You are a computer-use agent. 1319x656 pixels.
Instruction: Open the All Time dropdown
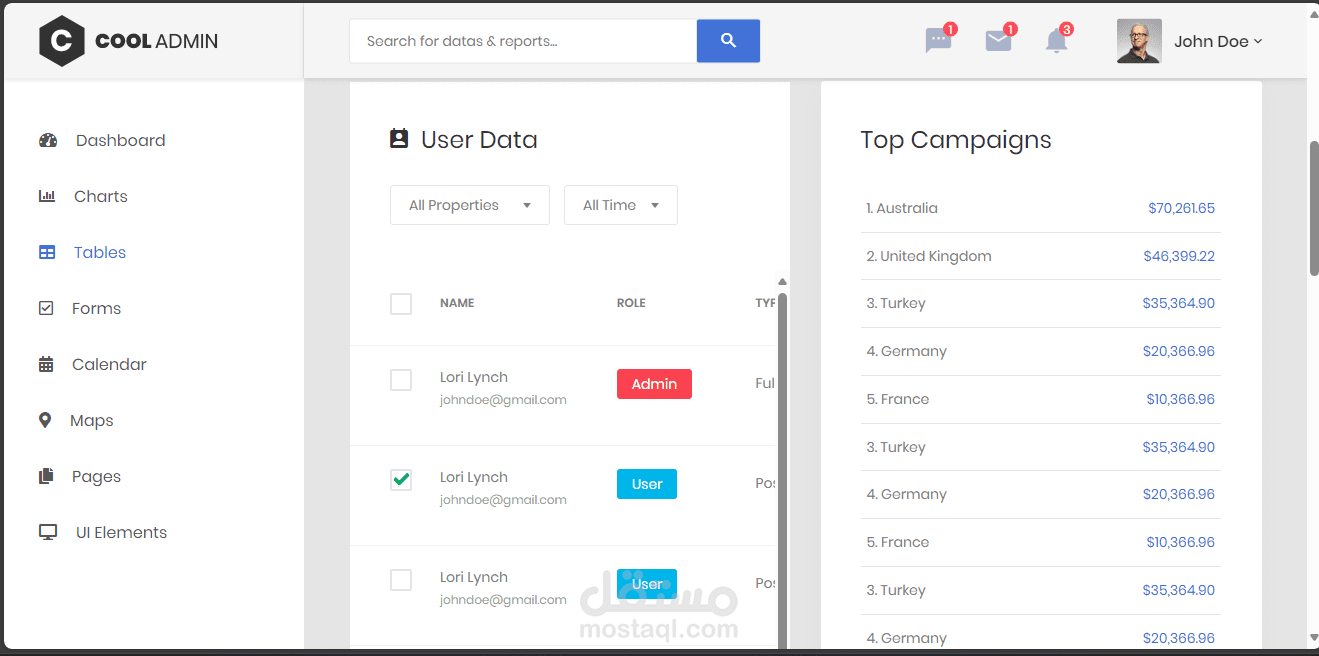[x=621, y=205]
